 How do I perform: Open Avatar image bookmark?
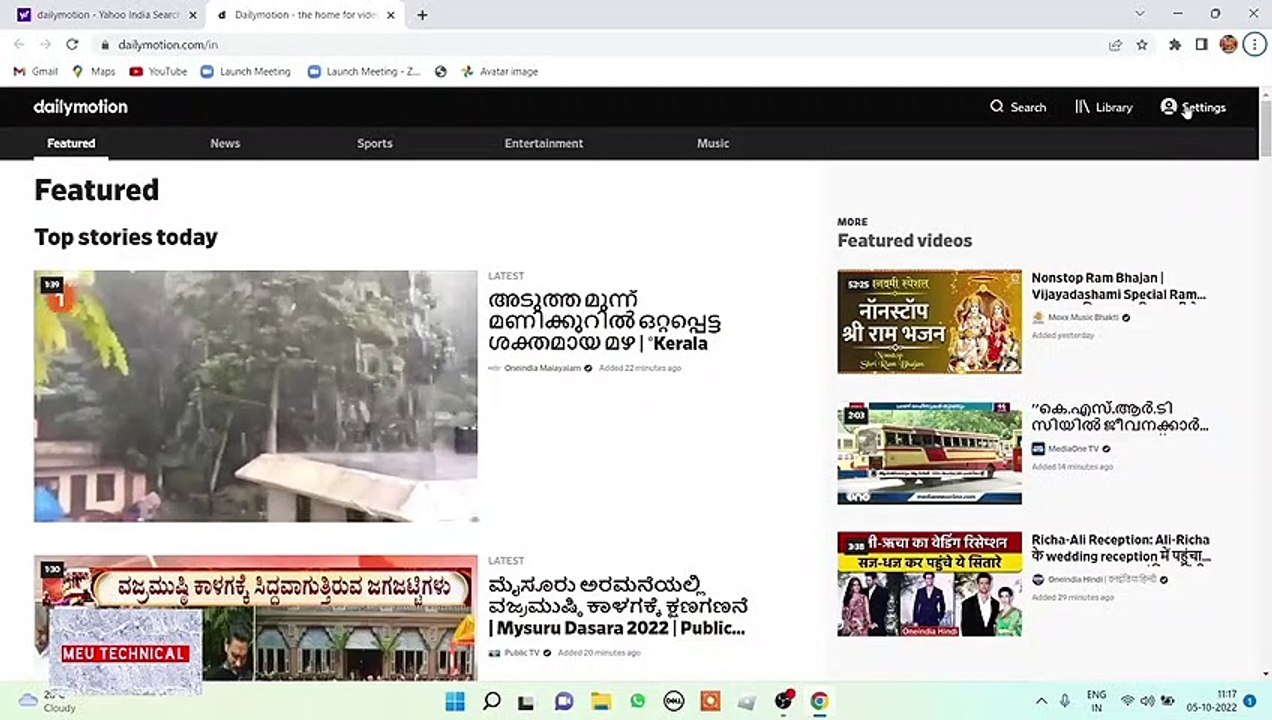pos(500,72)
